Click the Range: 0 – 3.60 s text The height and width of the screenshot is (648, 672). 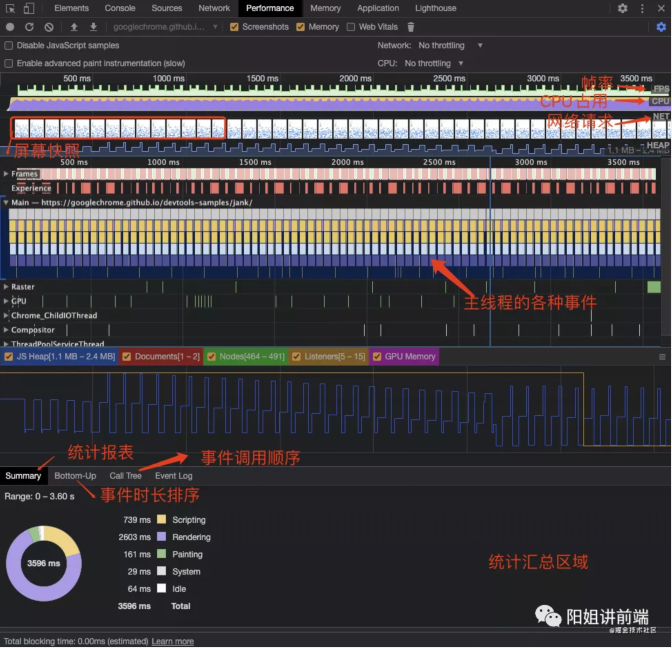point(39,496)
